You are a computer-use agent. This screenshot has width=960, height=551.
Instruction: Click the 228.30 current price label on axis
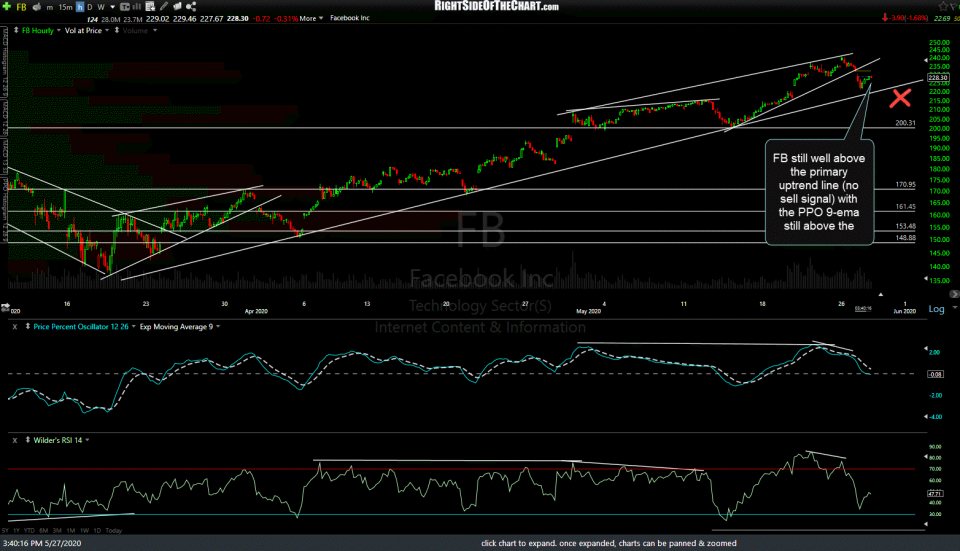coord(937,78)
